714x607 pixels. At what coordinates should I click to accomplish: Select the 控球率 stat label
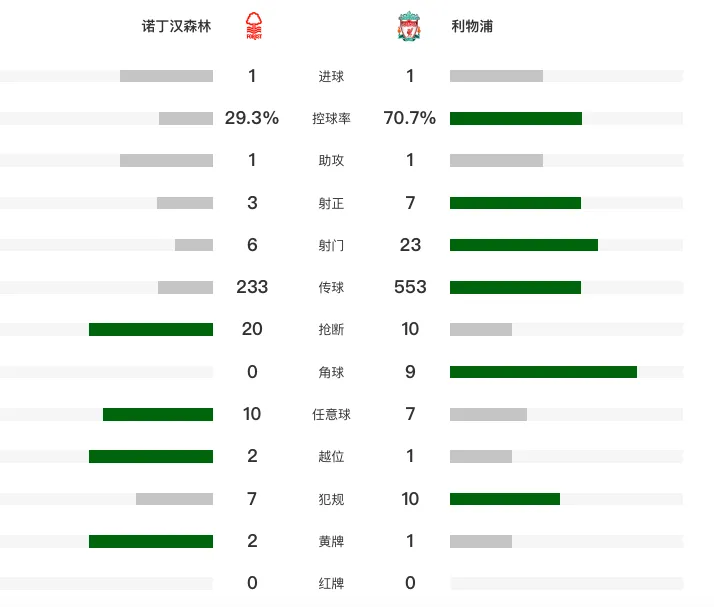331,118
